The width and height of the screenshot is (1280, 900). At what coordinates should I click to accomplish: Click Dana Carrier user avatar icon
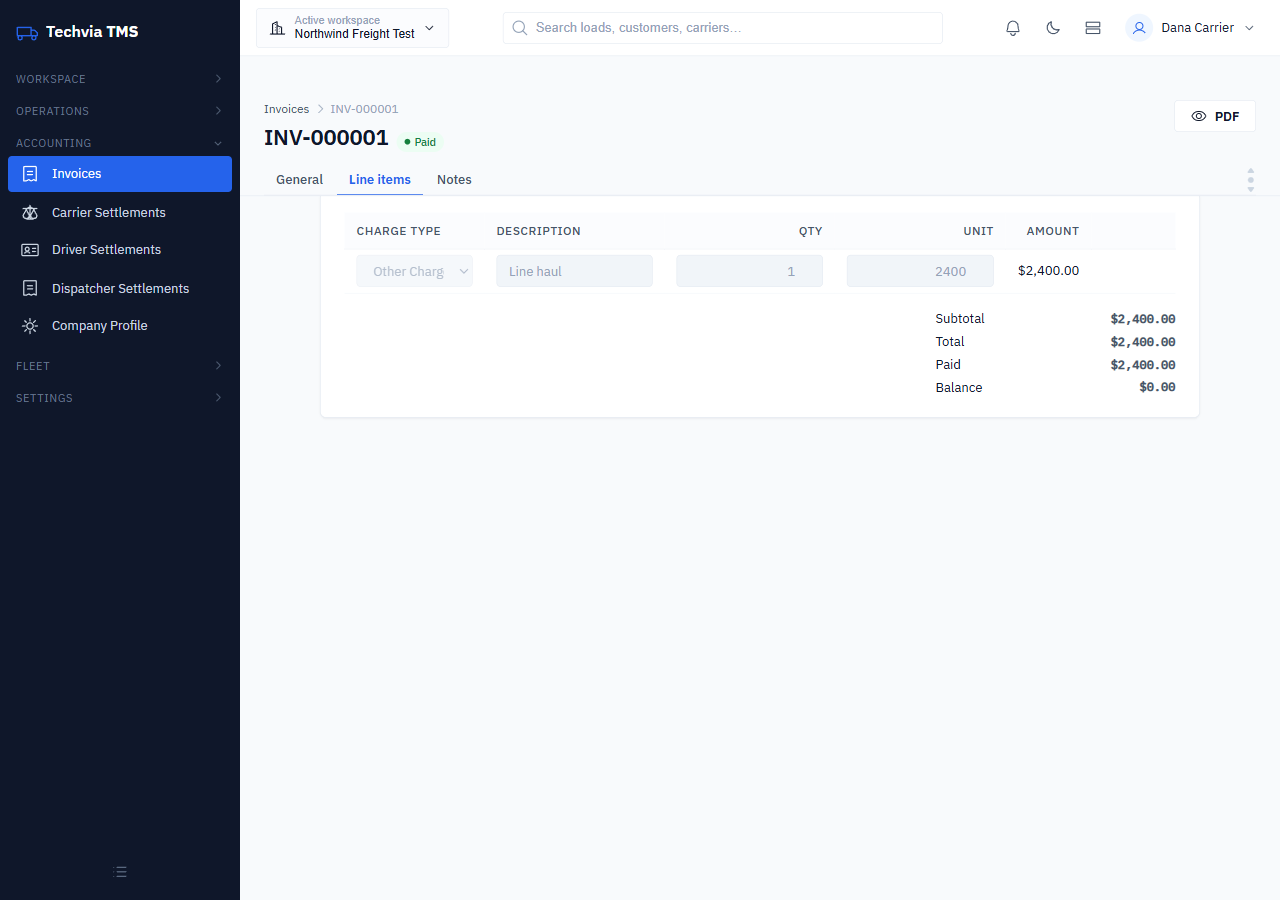click(x=1139, y=28)
